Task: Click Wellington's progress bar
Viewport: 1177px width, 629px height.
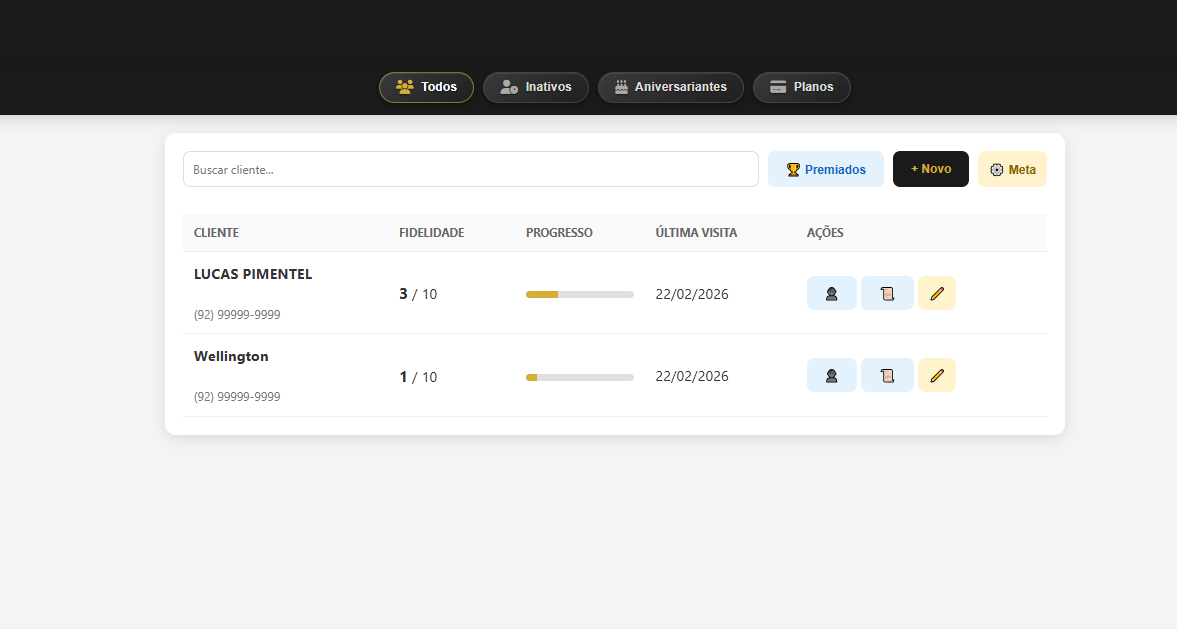Action: [x=579, y=377]
